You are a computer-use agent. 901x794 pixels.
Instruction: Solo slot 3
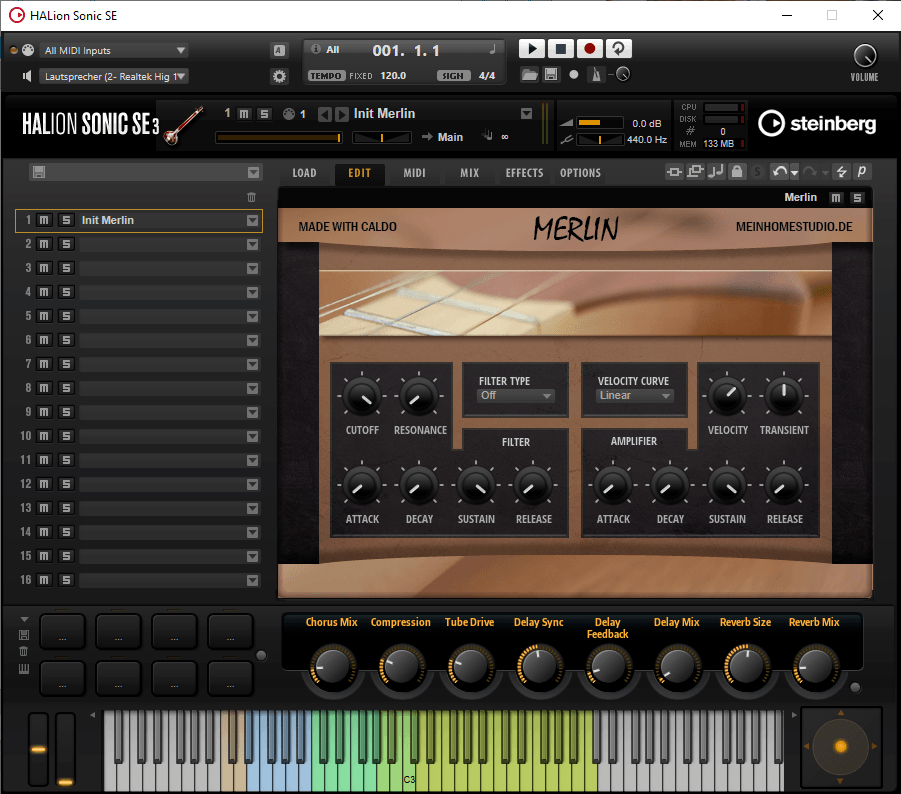(66, 268)
